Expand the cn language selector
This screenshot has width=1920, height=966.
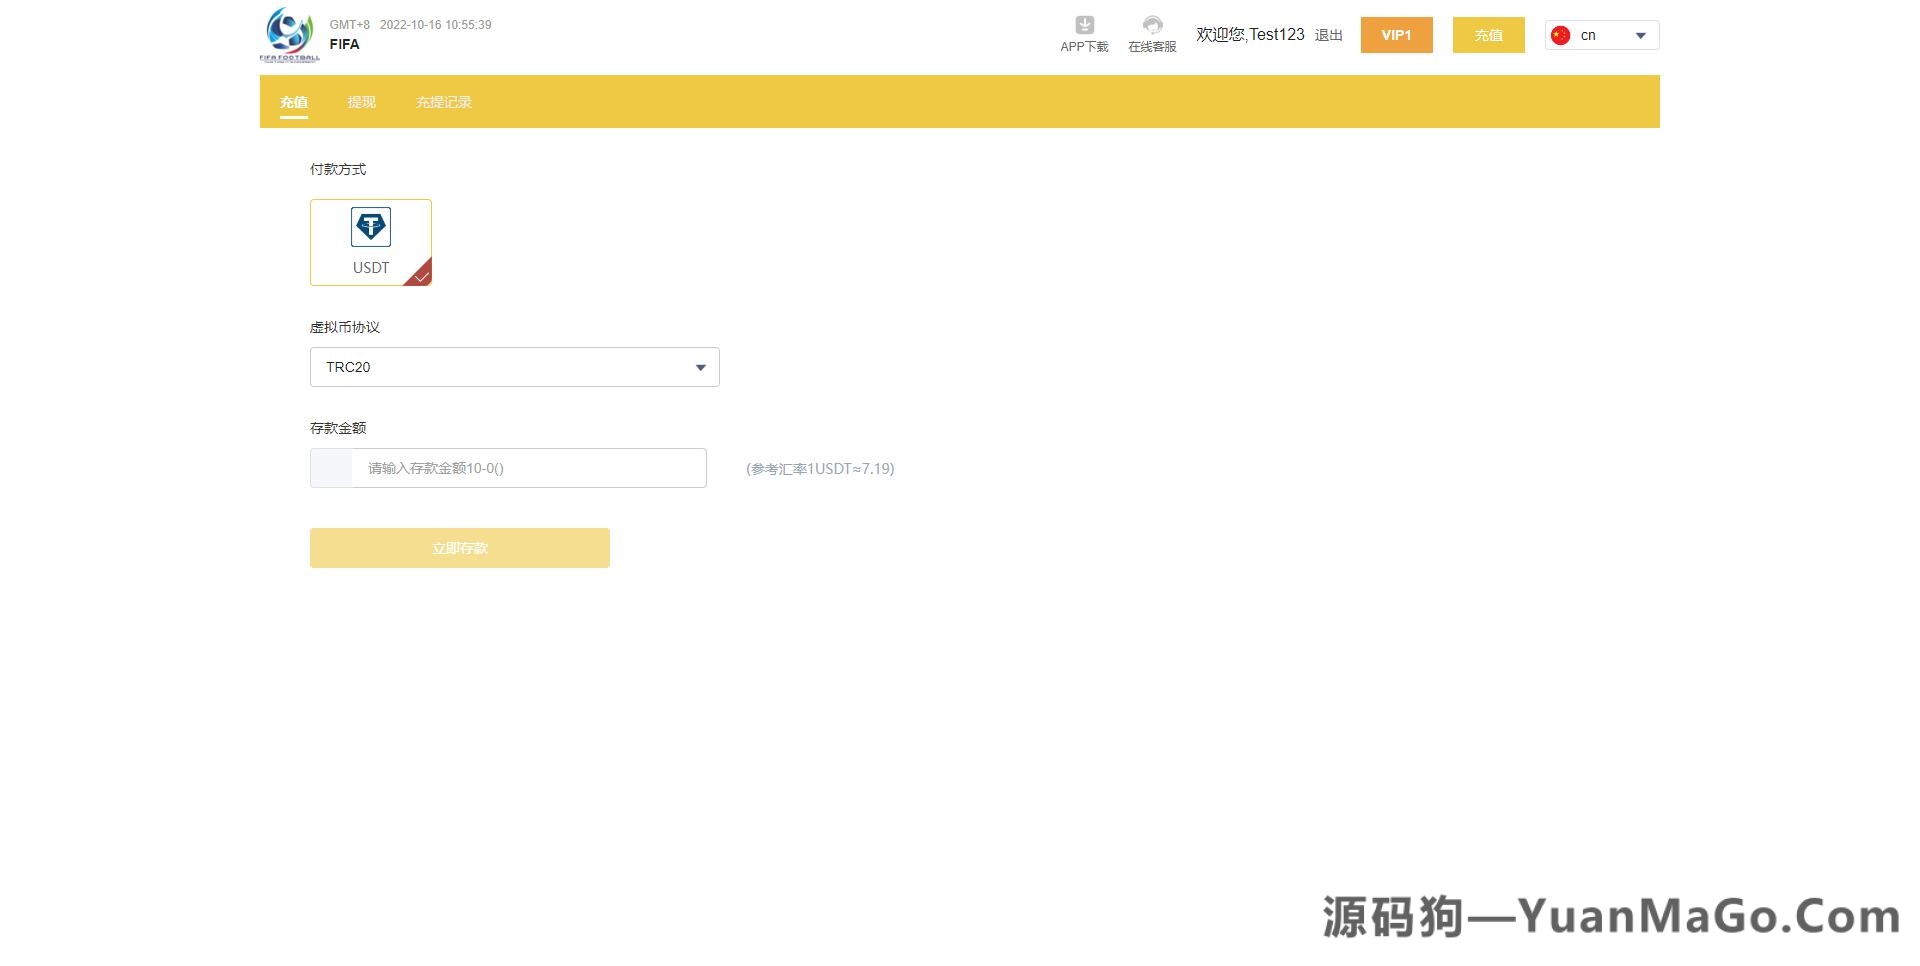coord(1601,34)
